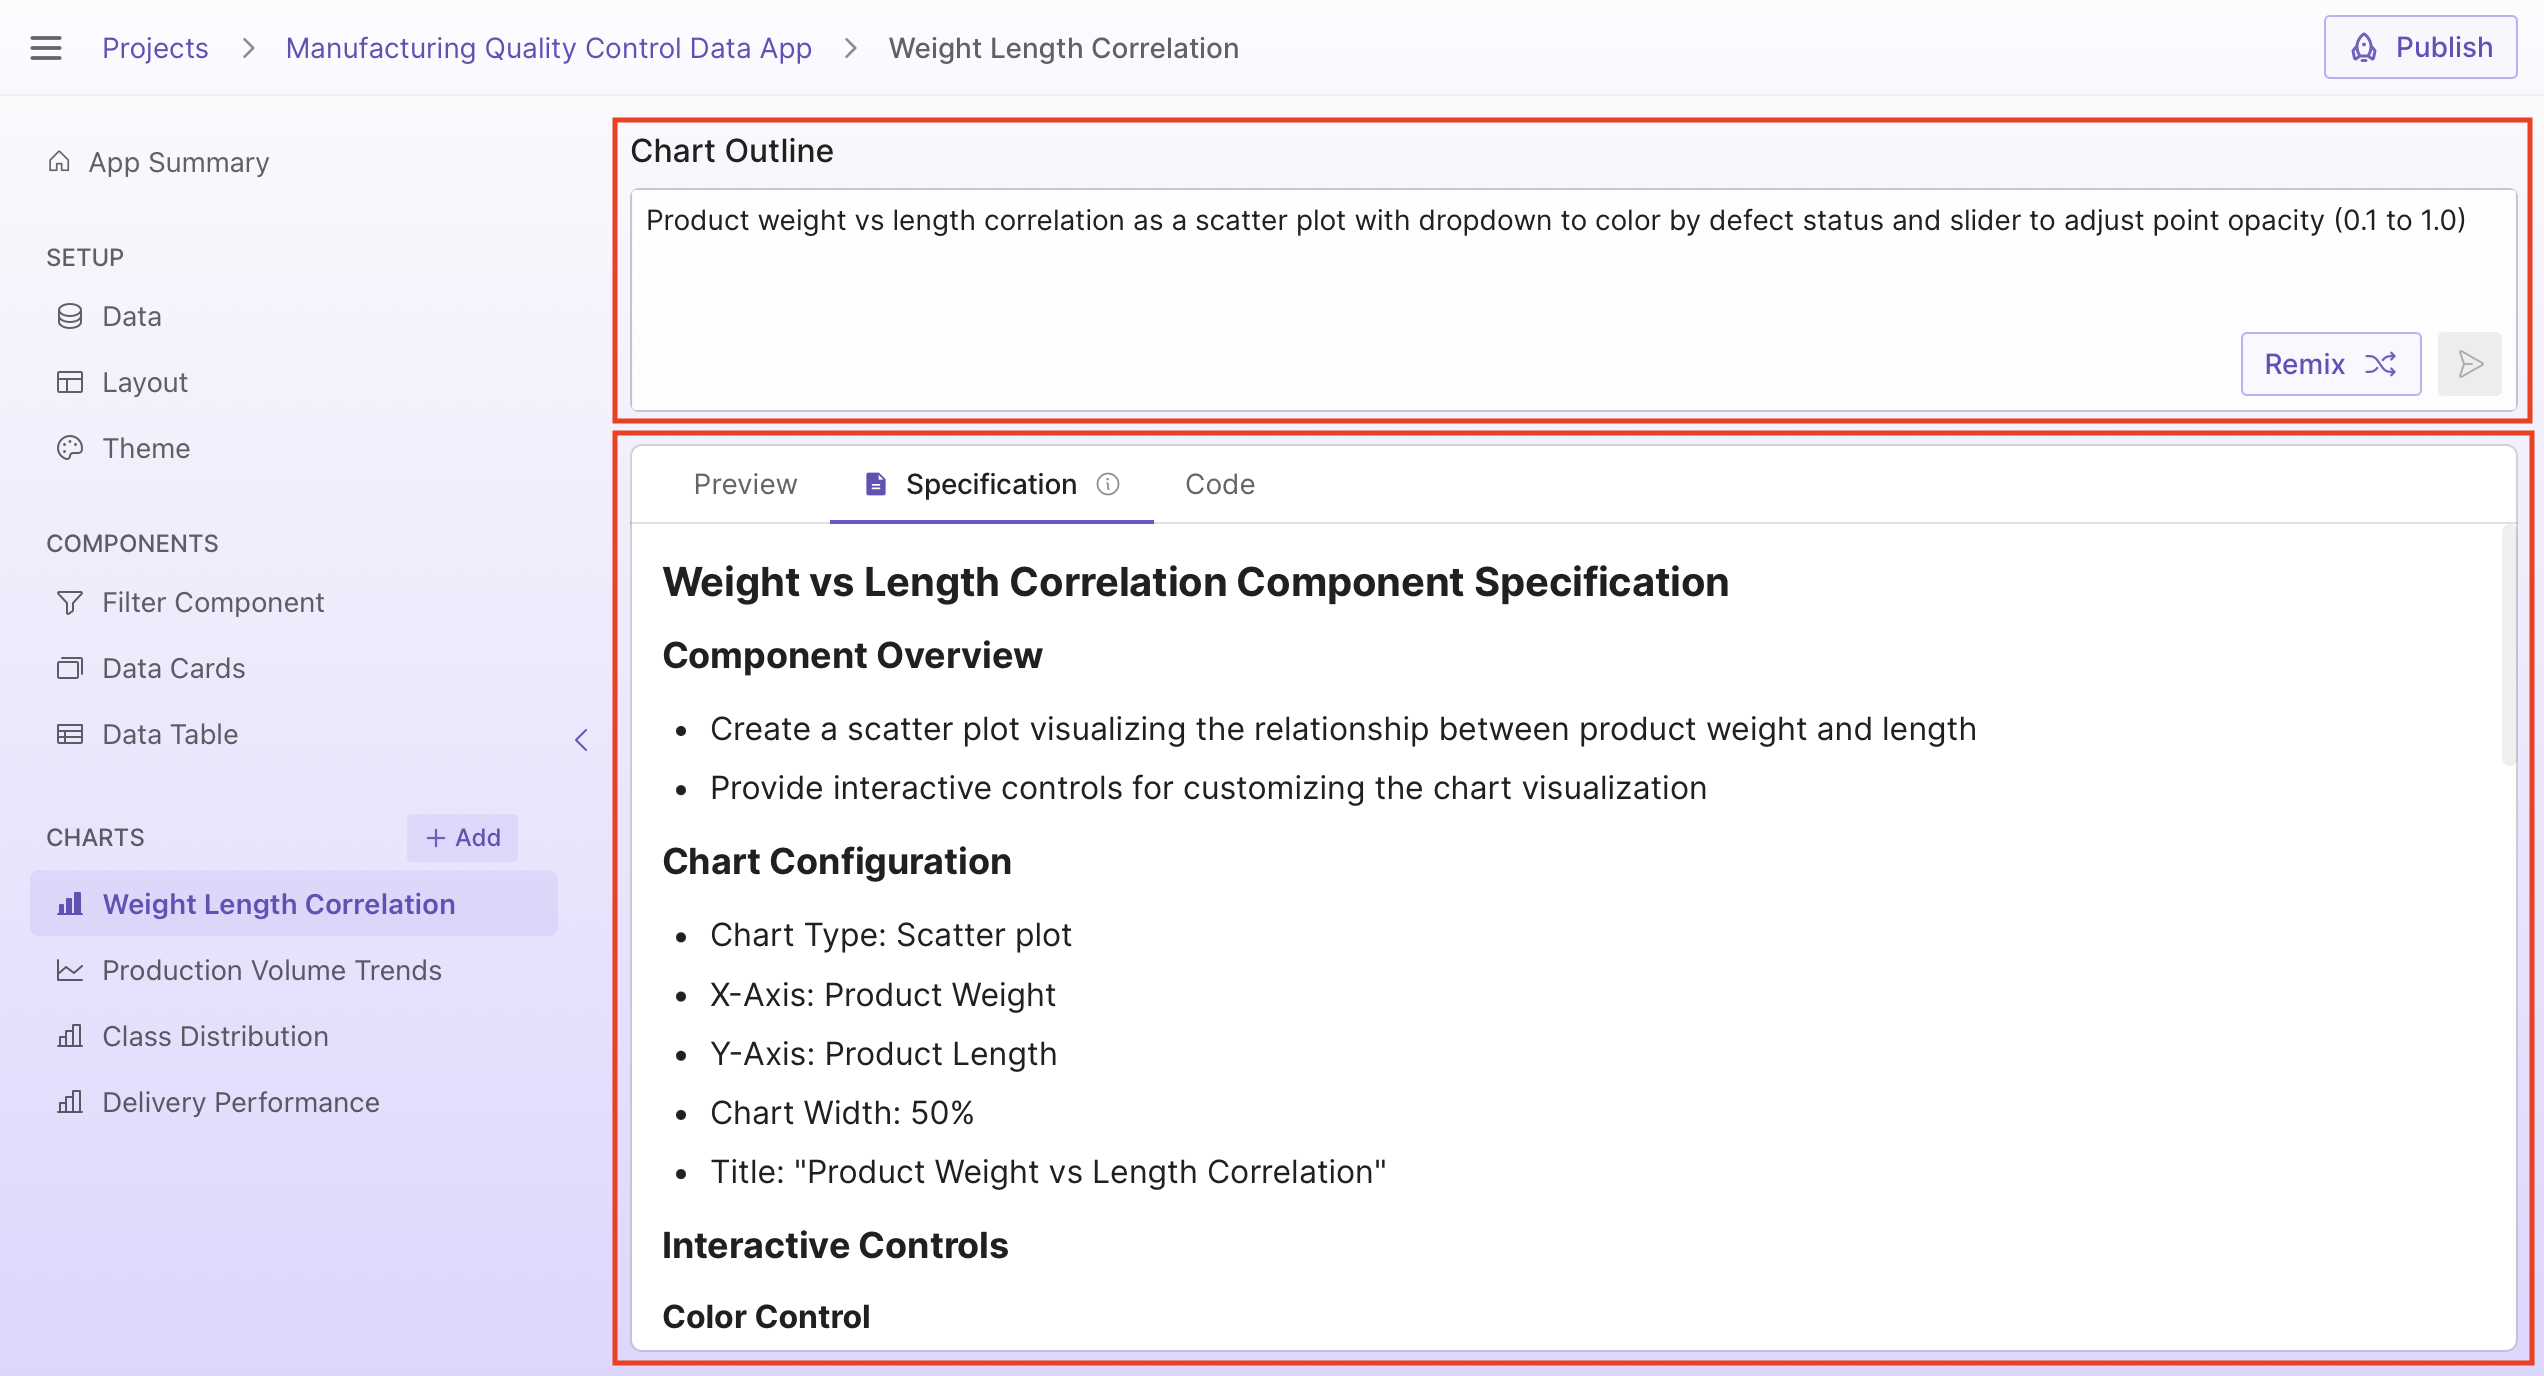Click the Data database icon in sidebar

pos(70,316)
